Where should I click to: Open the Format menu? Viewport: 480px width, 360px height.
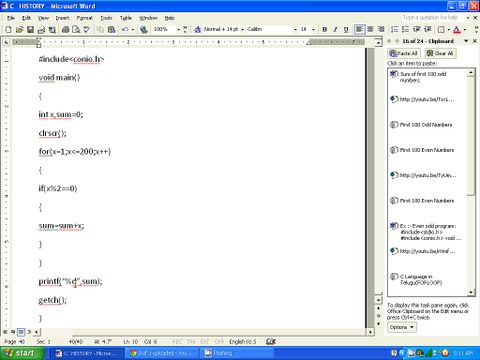coord(84,18)
